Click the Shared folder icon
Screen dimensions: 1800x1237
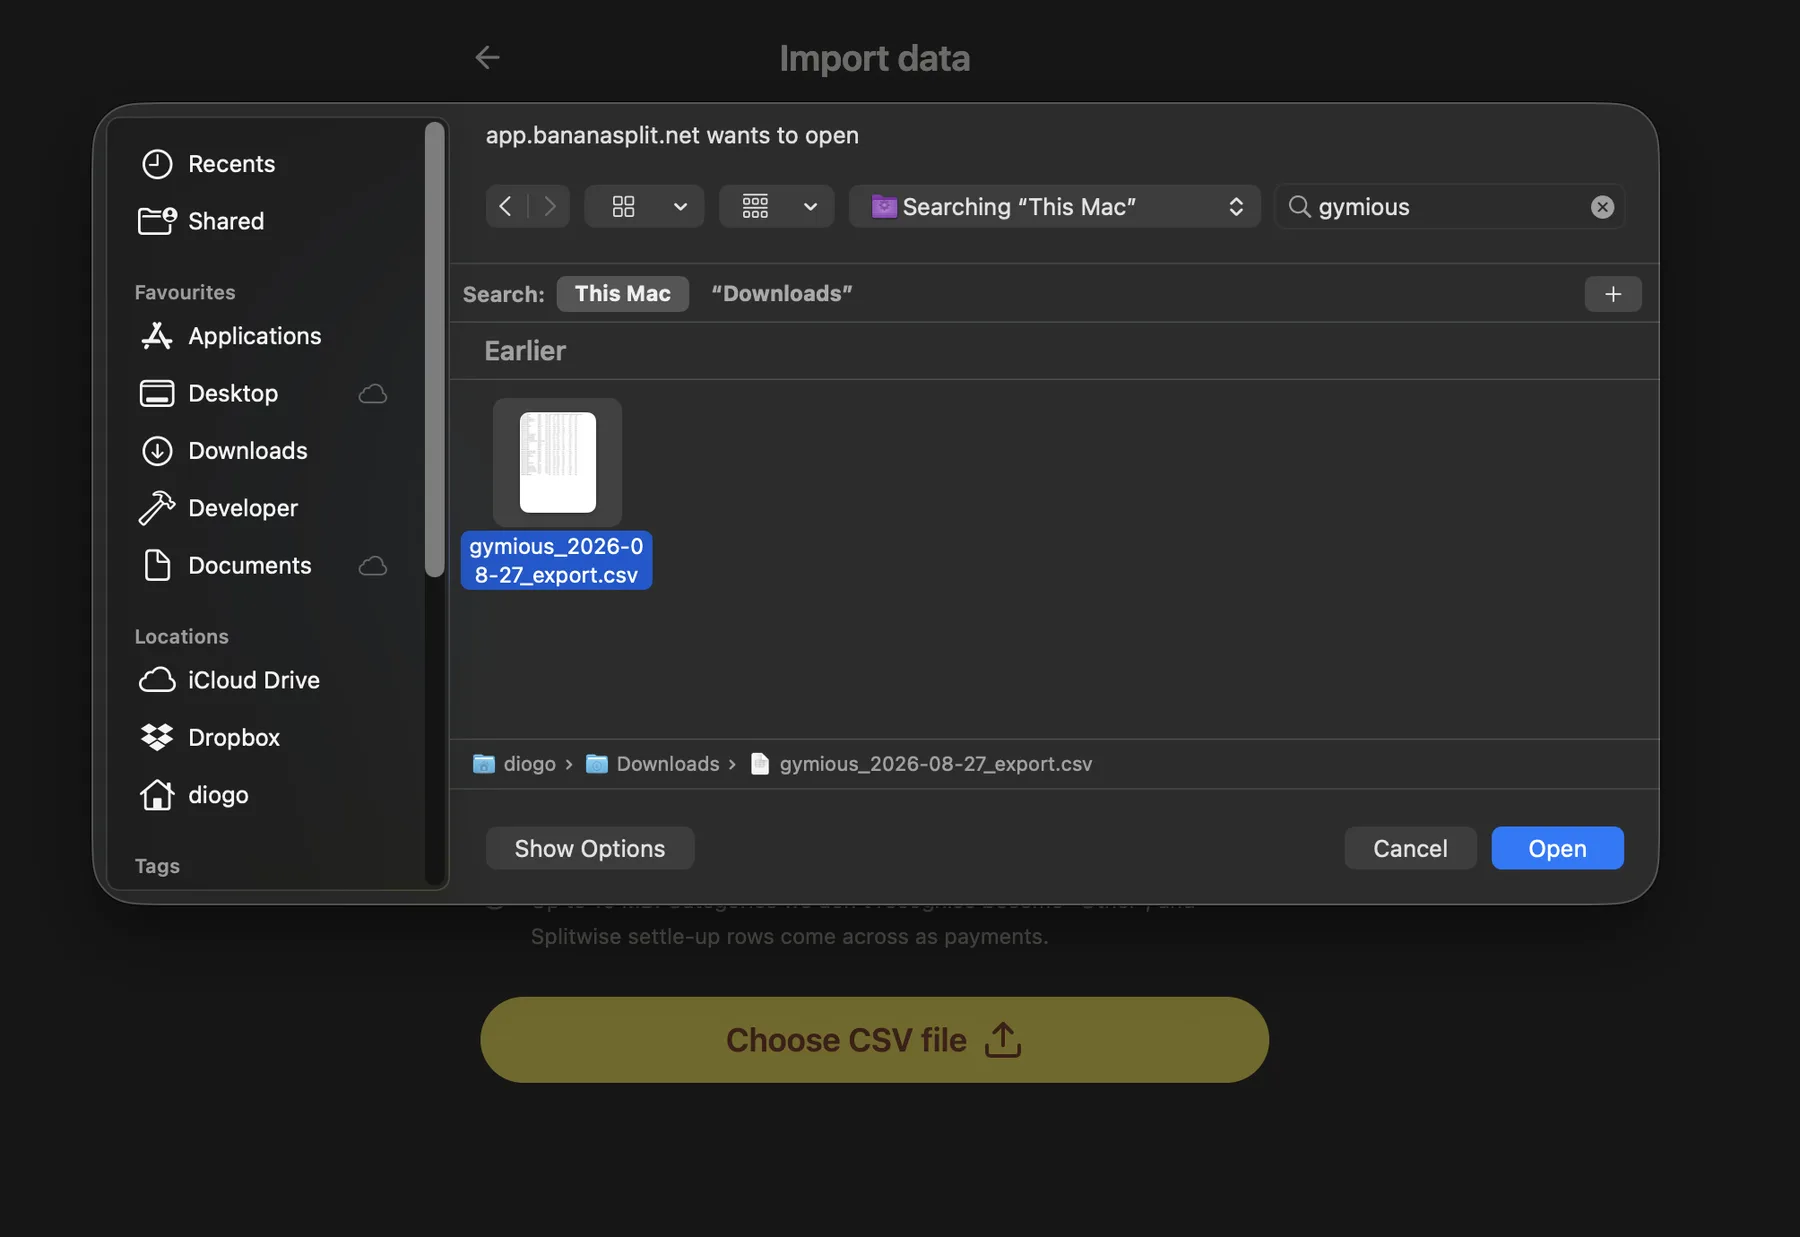click(157, 221)
